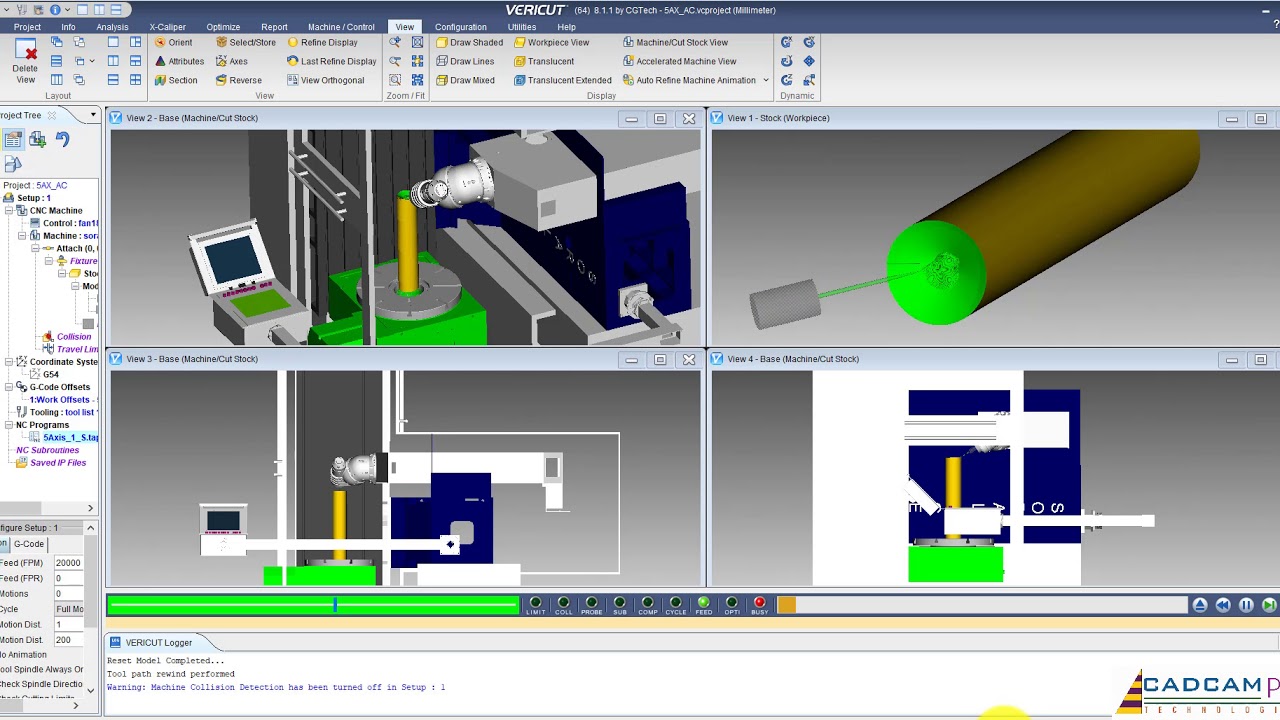
Task: Collapse the NC Programs node
Action: coord(9,425)
